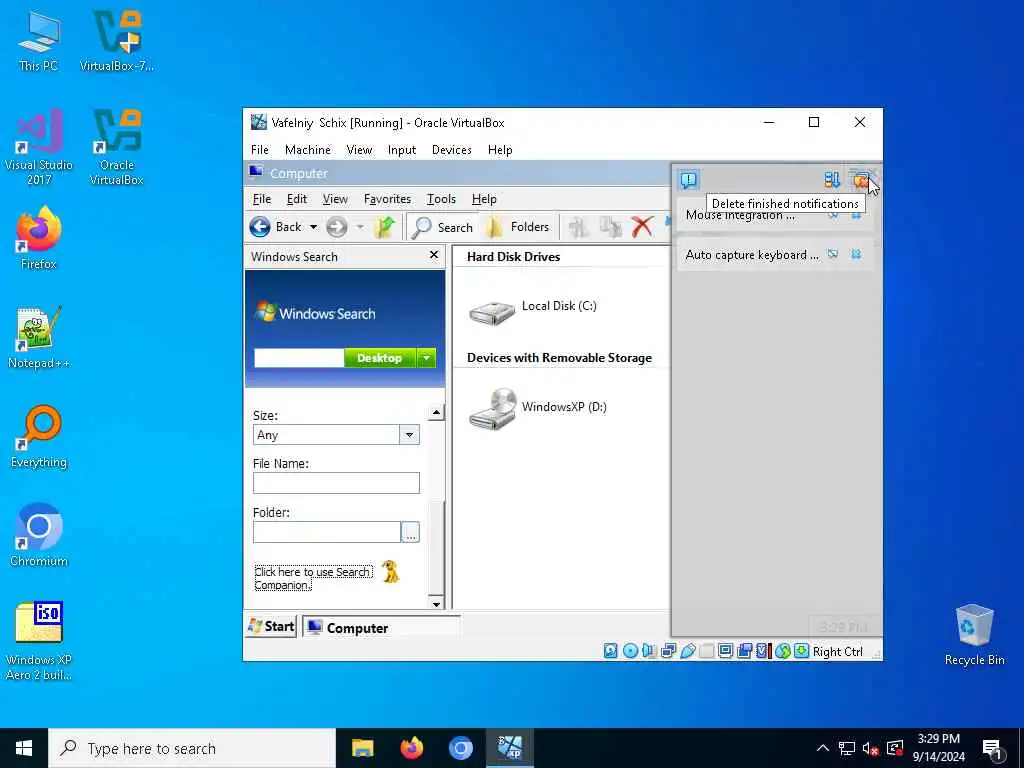This screenshot has width=1024, height=768.
Task: Close the Windows Search pane
Action: pos(434,255)
